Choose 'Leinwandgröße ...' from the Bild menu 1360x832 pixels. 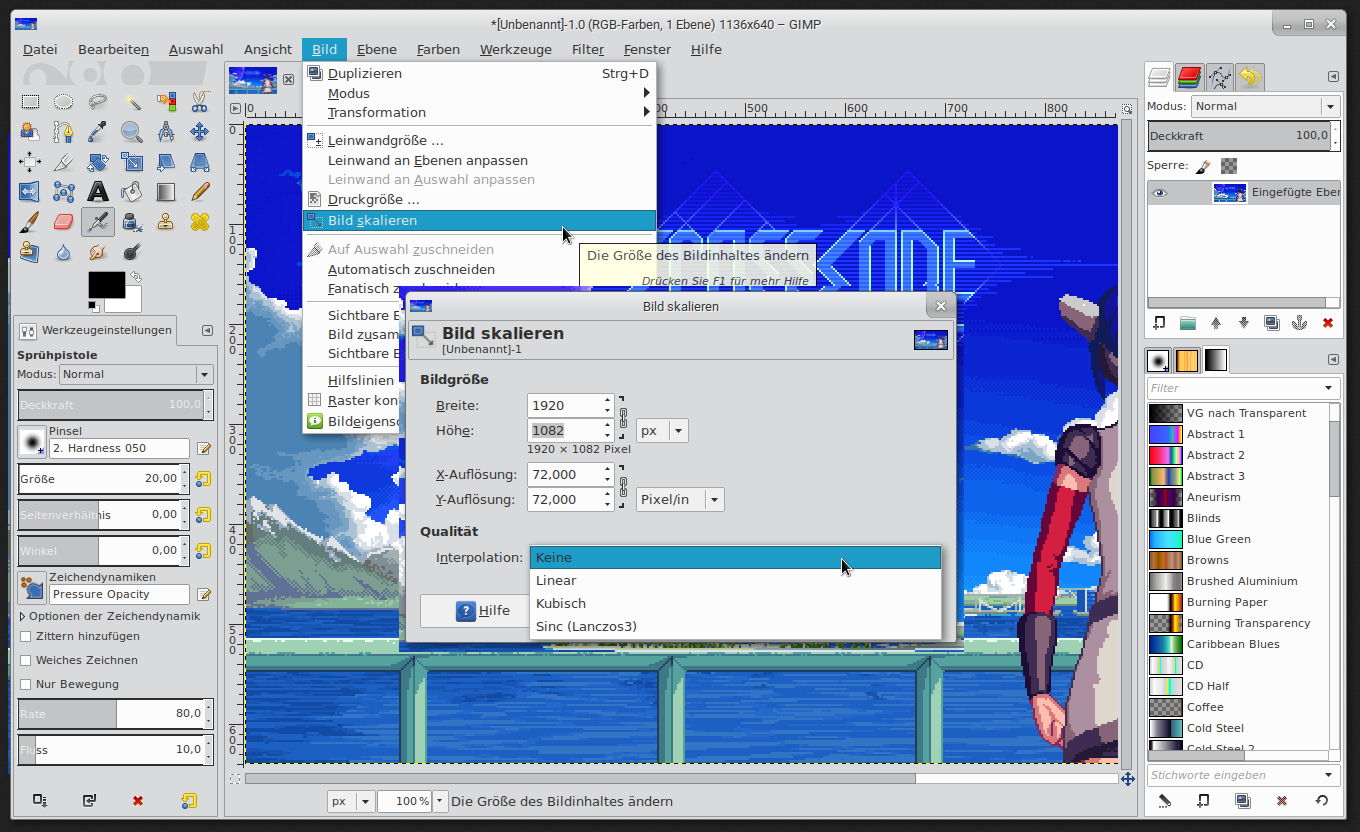coord(479,141)
